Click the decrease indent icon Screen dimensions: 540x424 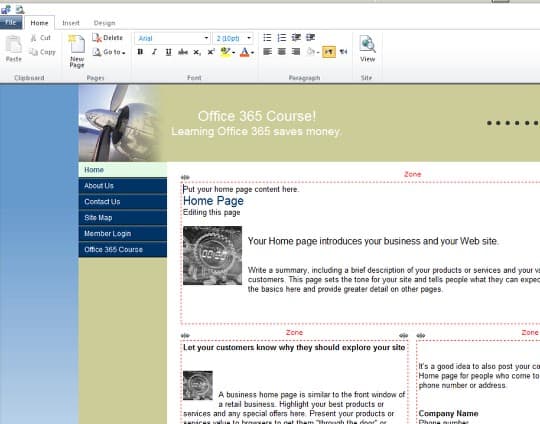(296, 38)
